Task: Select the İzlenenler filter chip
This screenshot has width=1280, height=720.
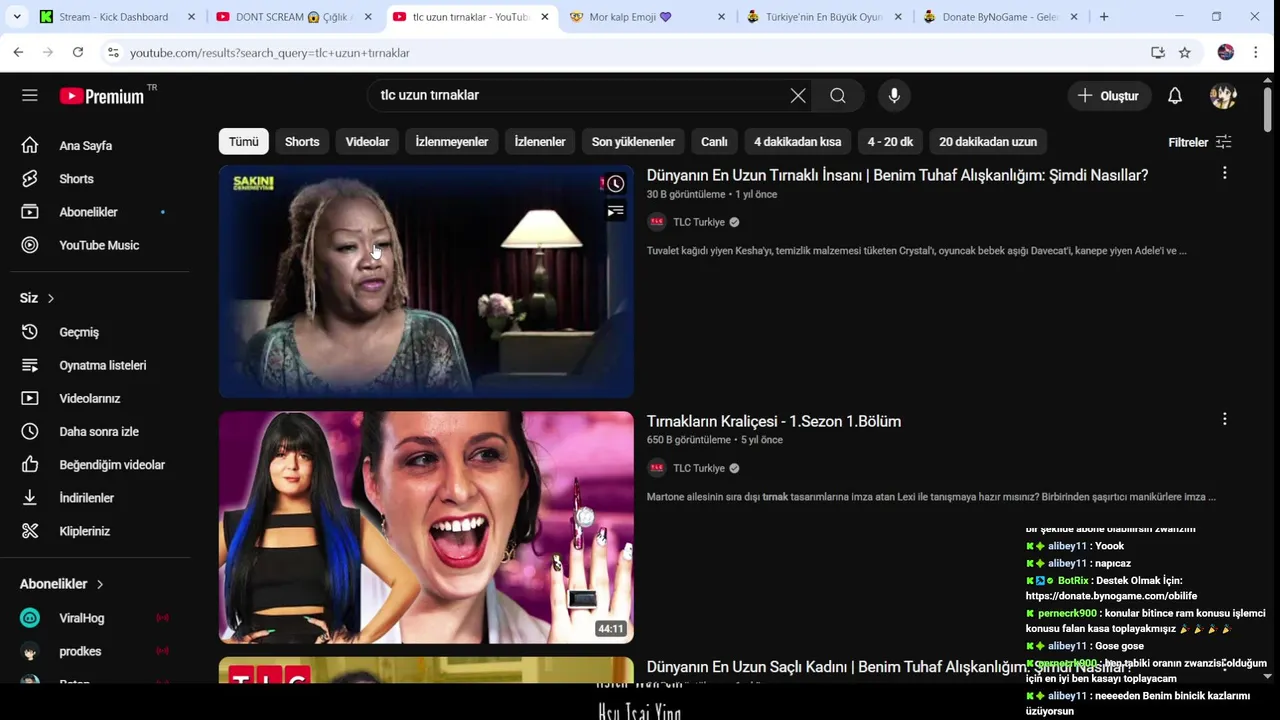Action: (540, 142)
